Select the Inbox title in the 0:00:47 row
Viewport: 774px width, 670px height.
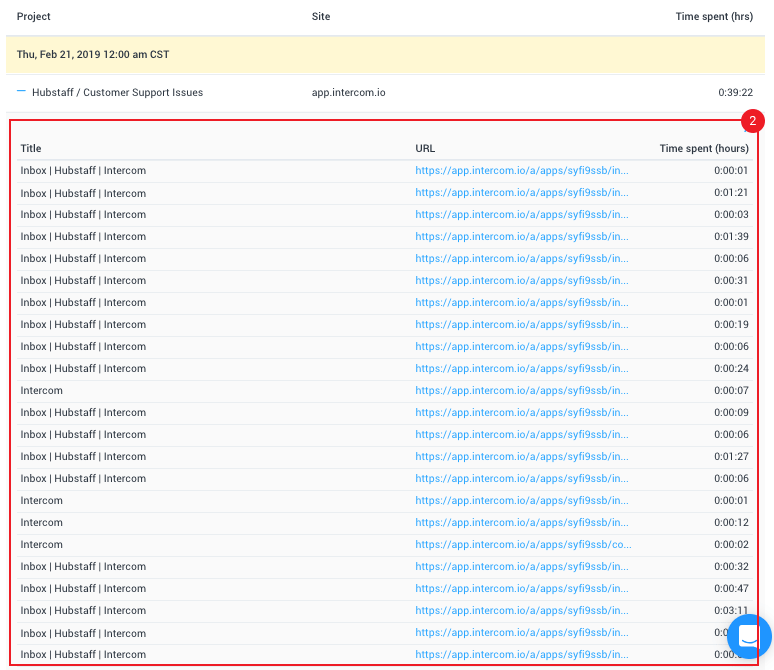point(83,589)
